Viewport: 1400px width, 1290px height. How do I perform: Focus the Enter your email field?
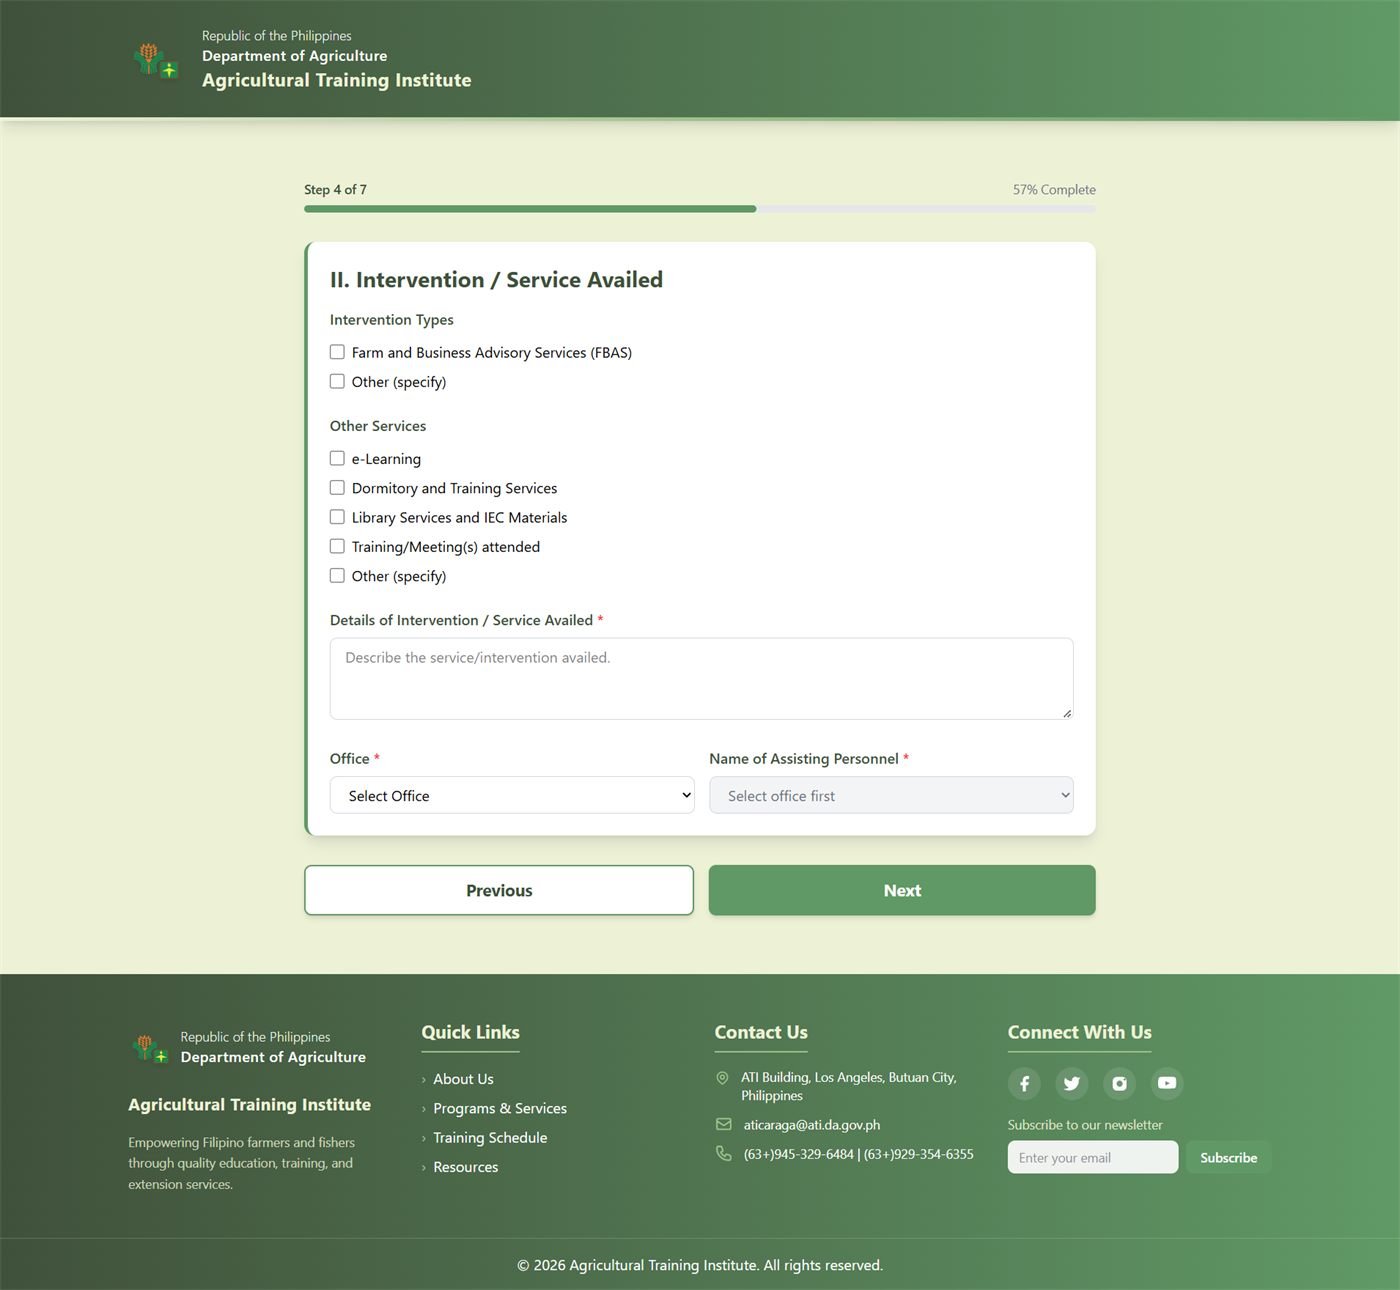pyautogui.click(x=1092, y=1157)
